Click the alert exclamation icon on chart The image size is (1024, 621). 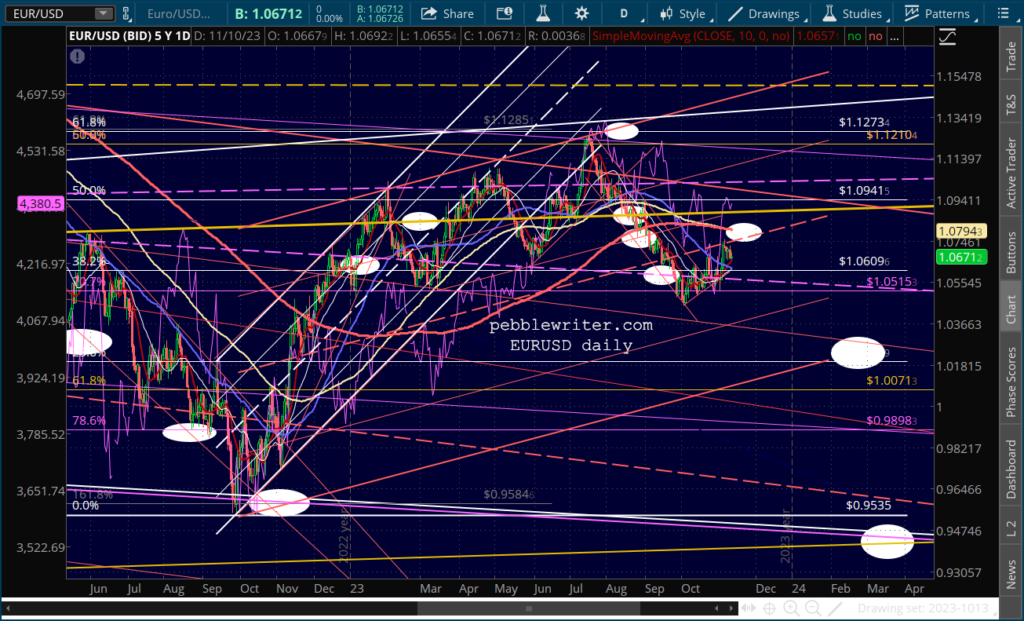(x=77, y=57)
